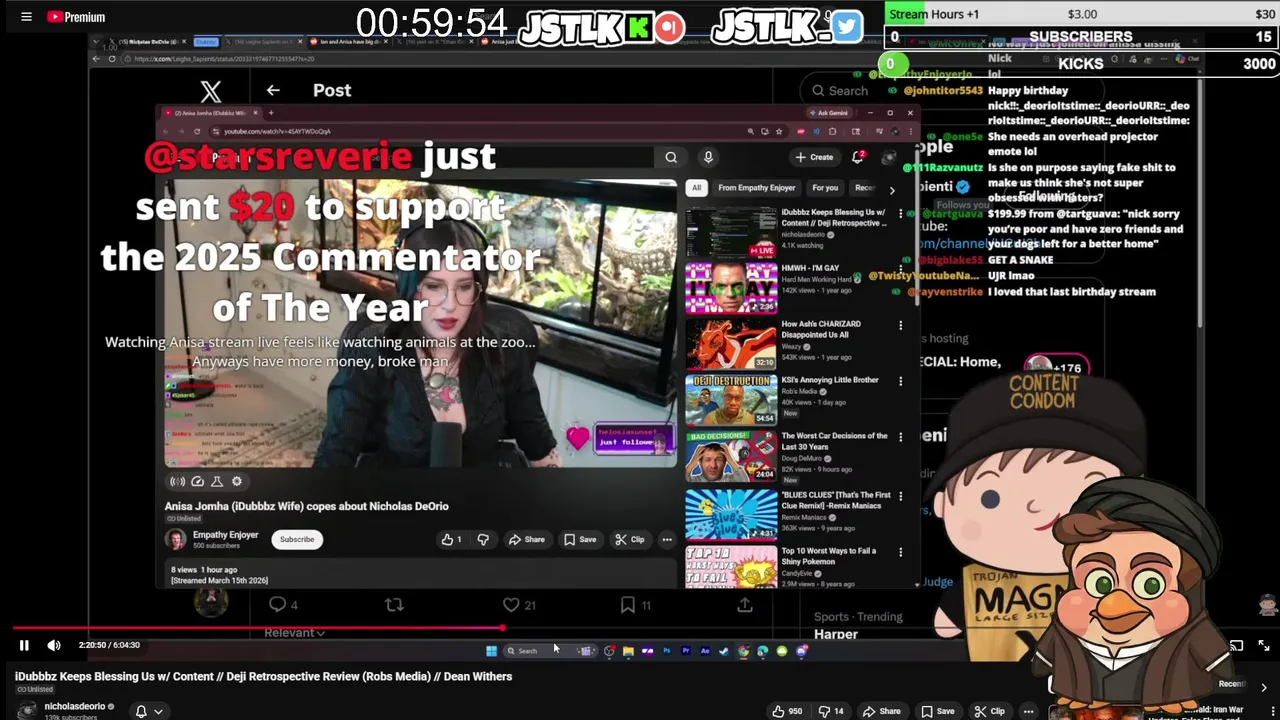1280x720 pixels.
Task: Repost the X post with the retweet icon
Action: click(394, 605)
